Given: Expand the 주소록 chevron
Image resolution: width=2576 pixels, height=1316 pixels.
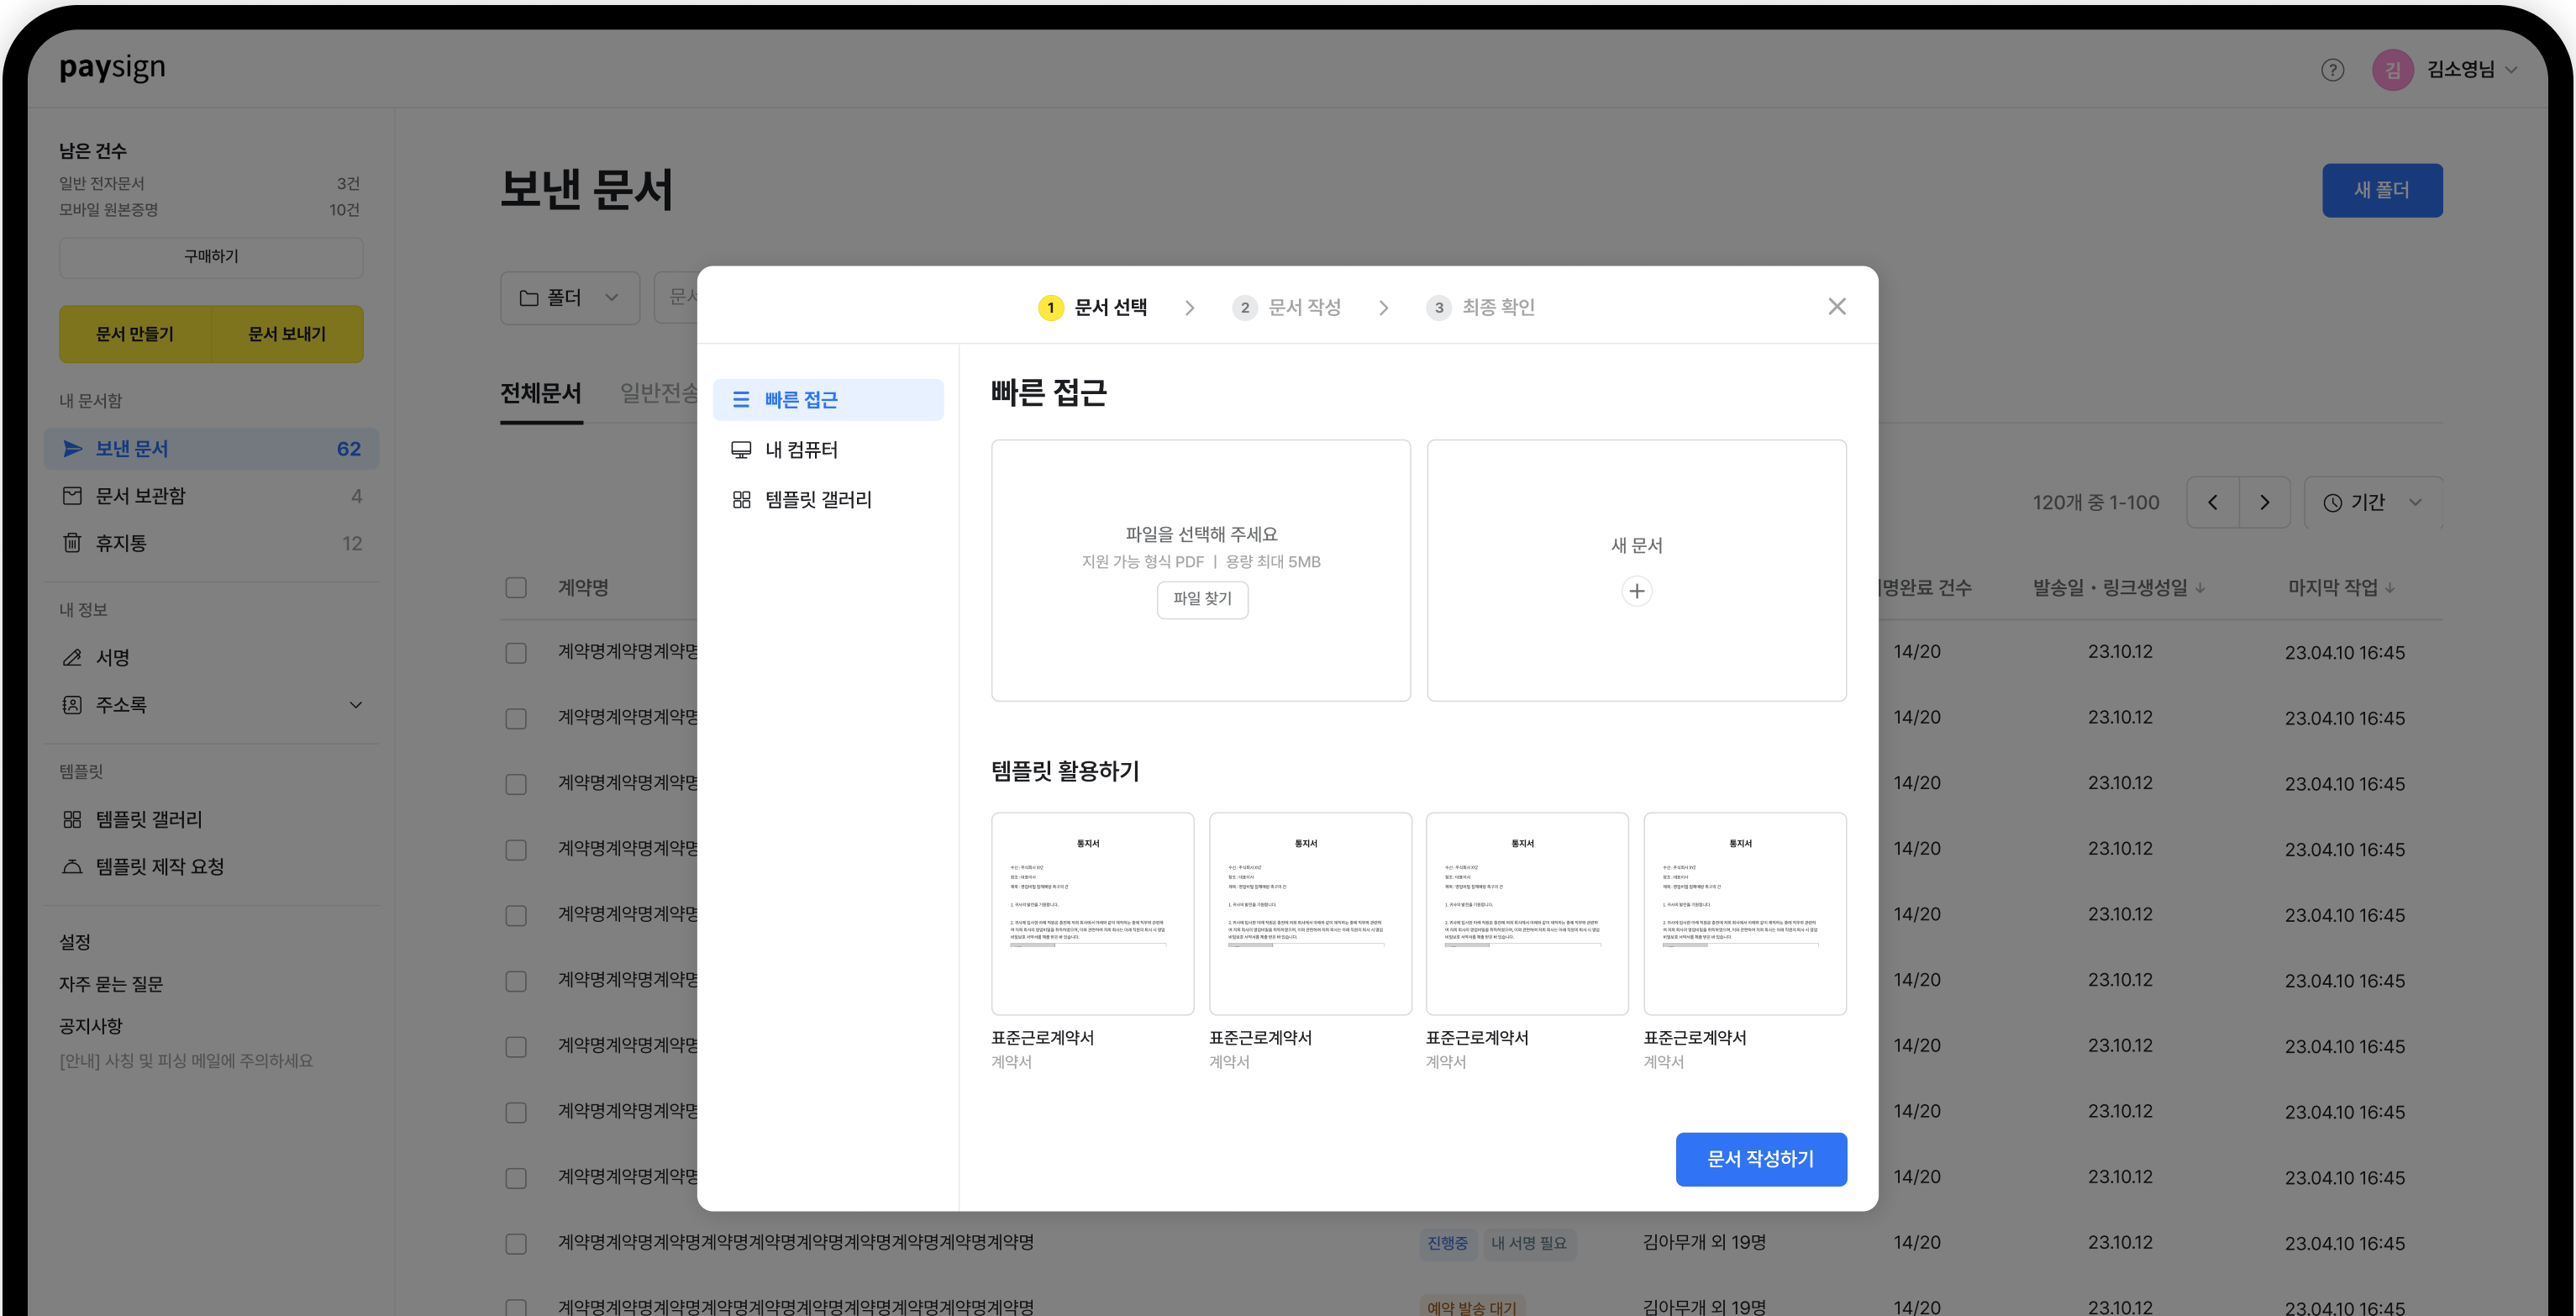Looking at the screenshot, I should coord(355,705).
